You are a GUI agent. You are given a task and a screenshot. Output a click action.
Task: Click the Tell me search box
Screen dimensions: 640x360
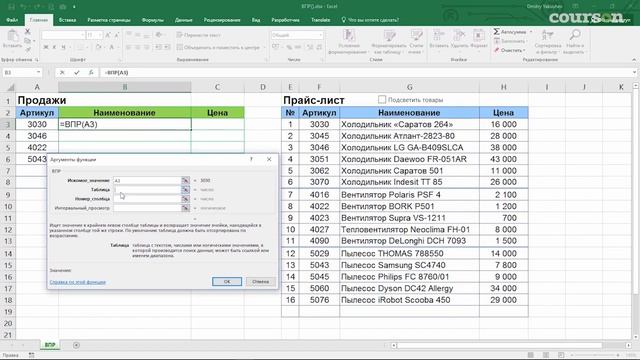tap(370, 20)
